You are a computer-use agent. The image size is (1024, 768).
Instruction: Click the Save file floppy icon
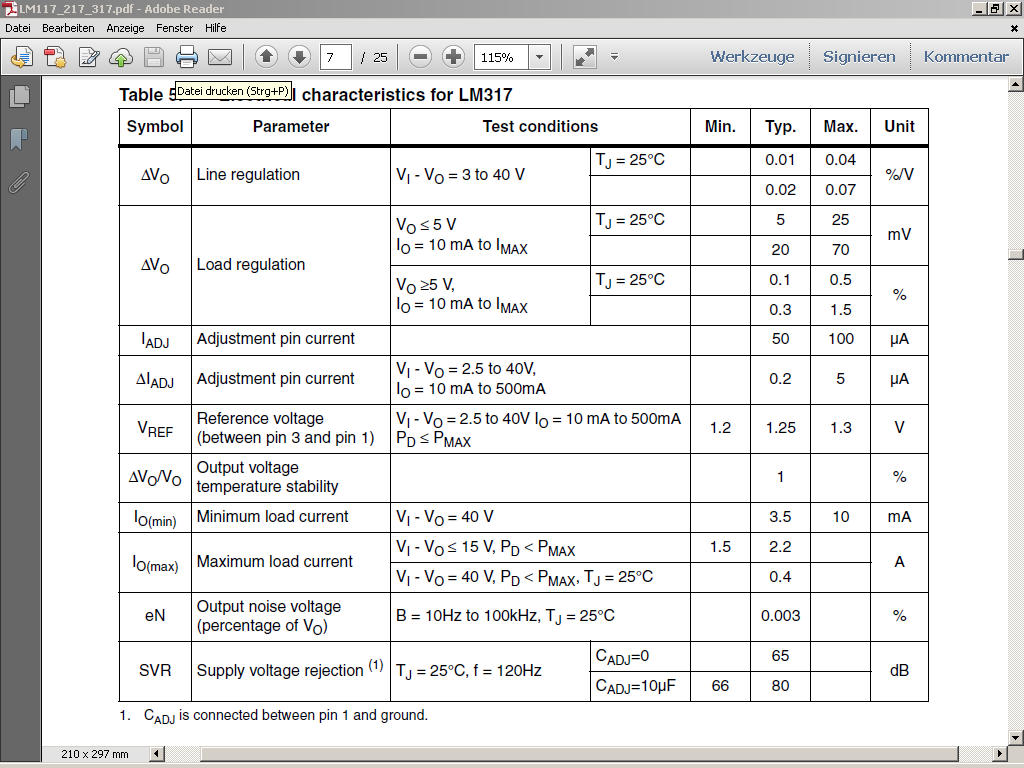point(154,57)
